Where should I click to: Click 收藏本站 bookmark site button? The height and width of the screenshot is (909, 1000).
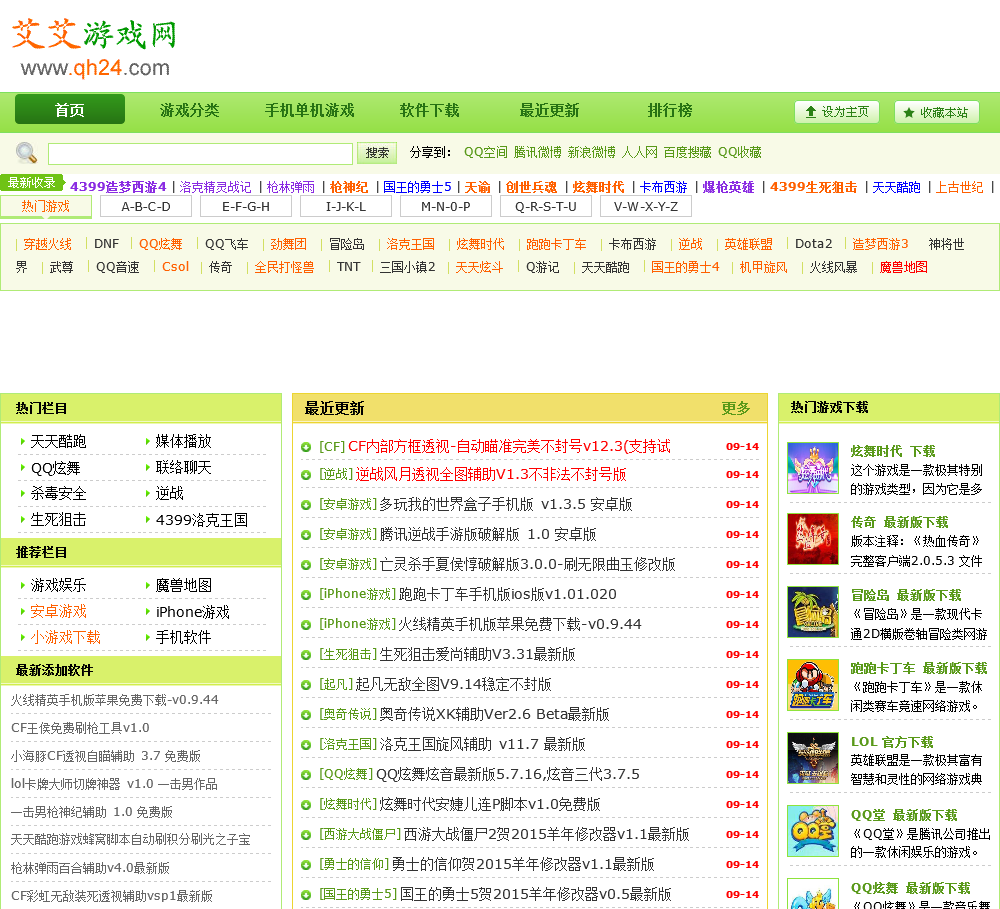pyautogui.click(x=936, y=112)
